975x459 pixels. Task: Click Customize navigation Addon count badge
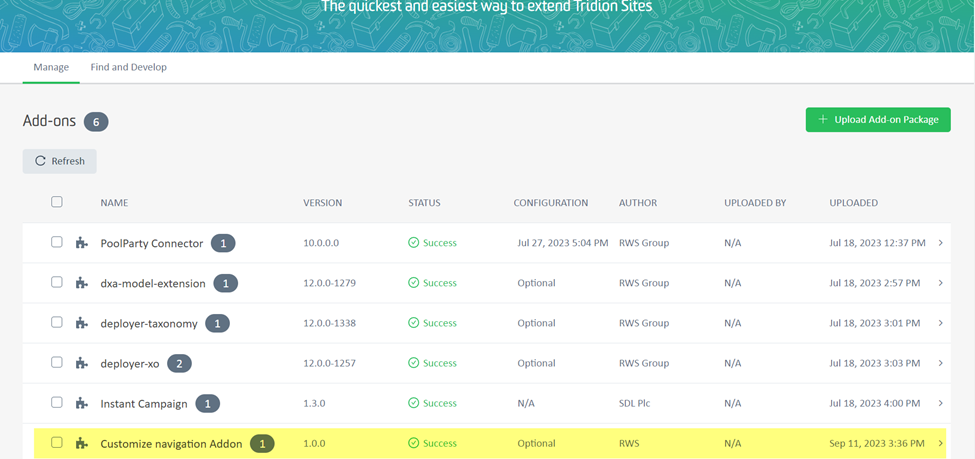point(262,444)
